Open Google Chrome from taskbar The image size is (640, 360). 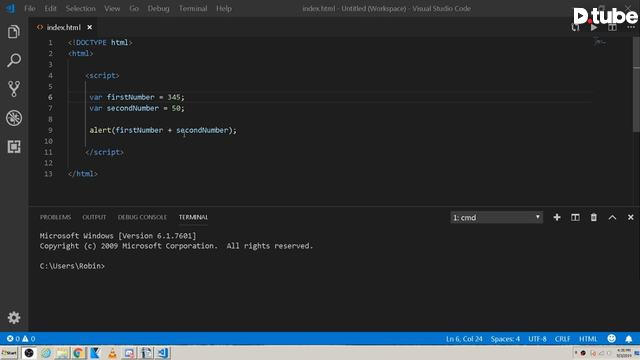(x=78, y=353)
